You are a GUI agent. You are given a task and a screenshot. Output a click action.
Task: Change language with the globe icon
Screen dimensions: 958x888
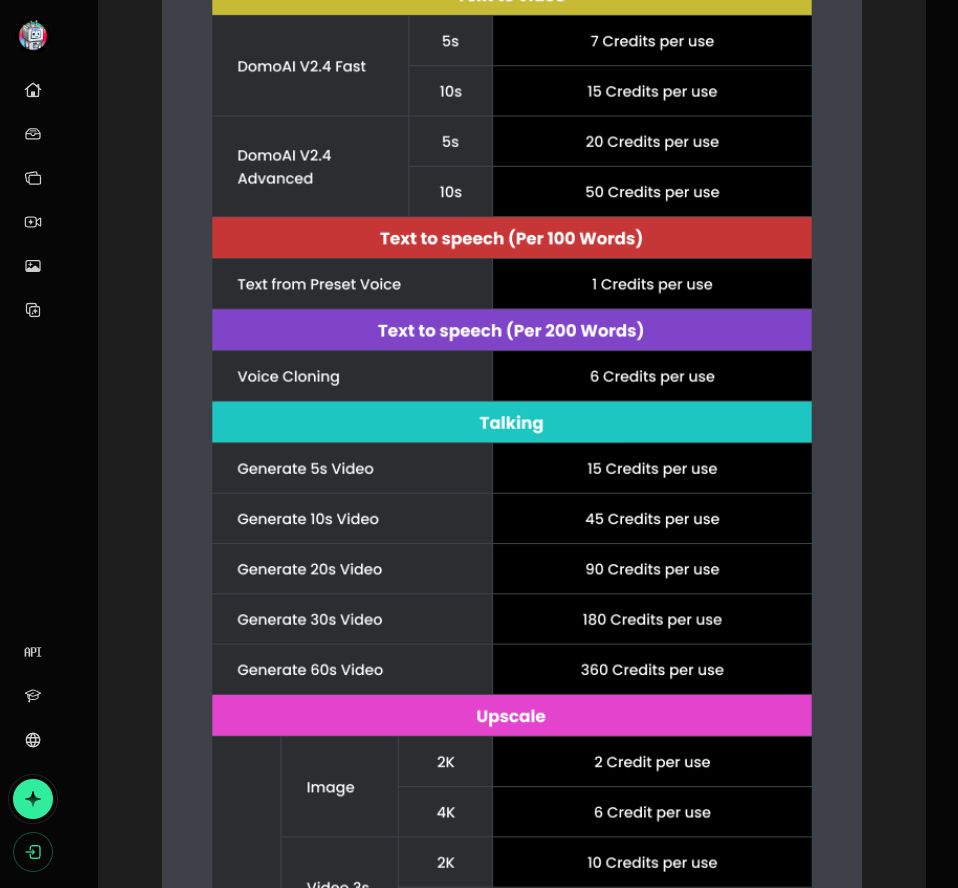(x=33, y=740)
